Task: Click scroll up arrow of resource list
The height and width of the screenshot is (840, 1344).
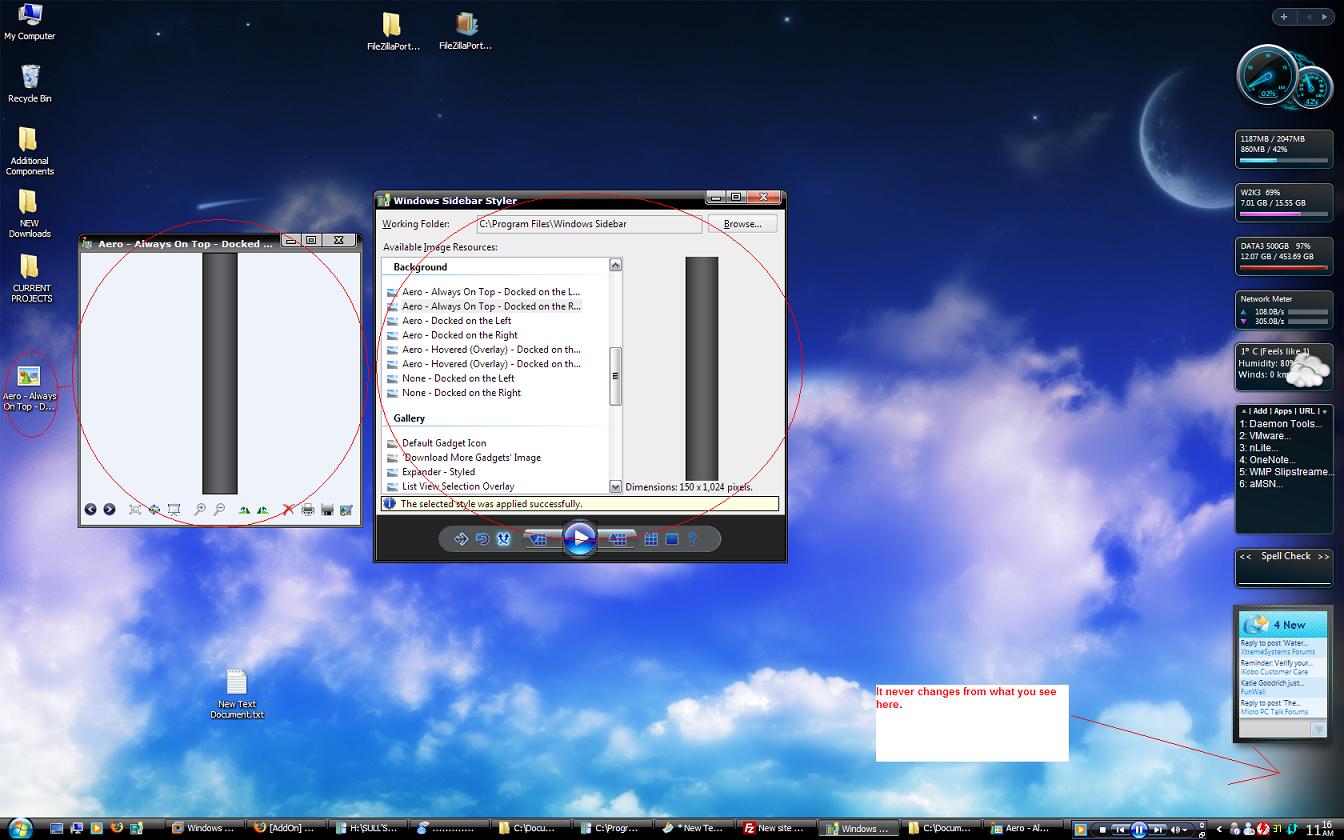Action: (x=615, y=265)
